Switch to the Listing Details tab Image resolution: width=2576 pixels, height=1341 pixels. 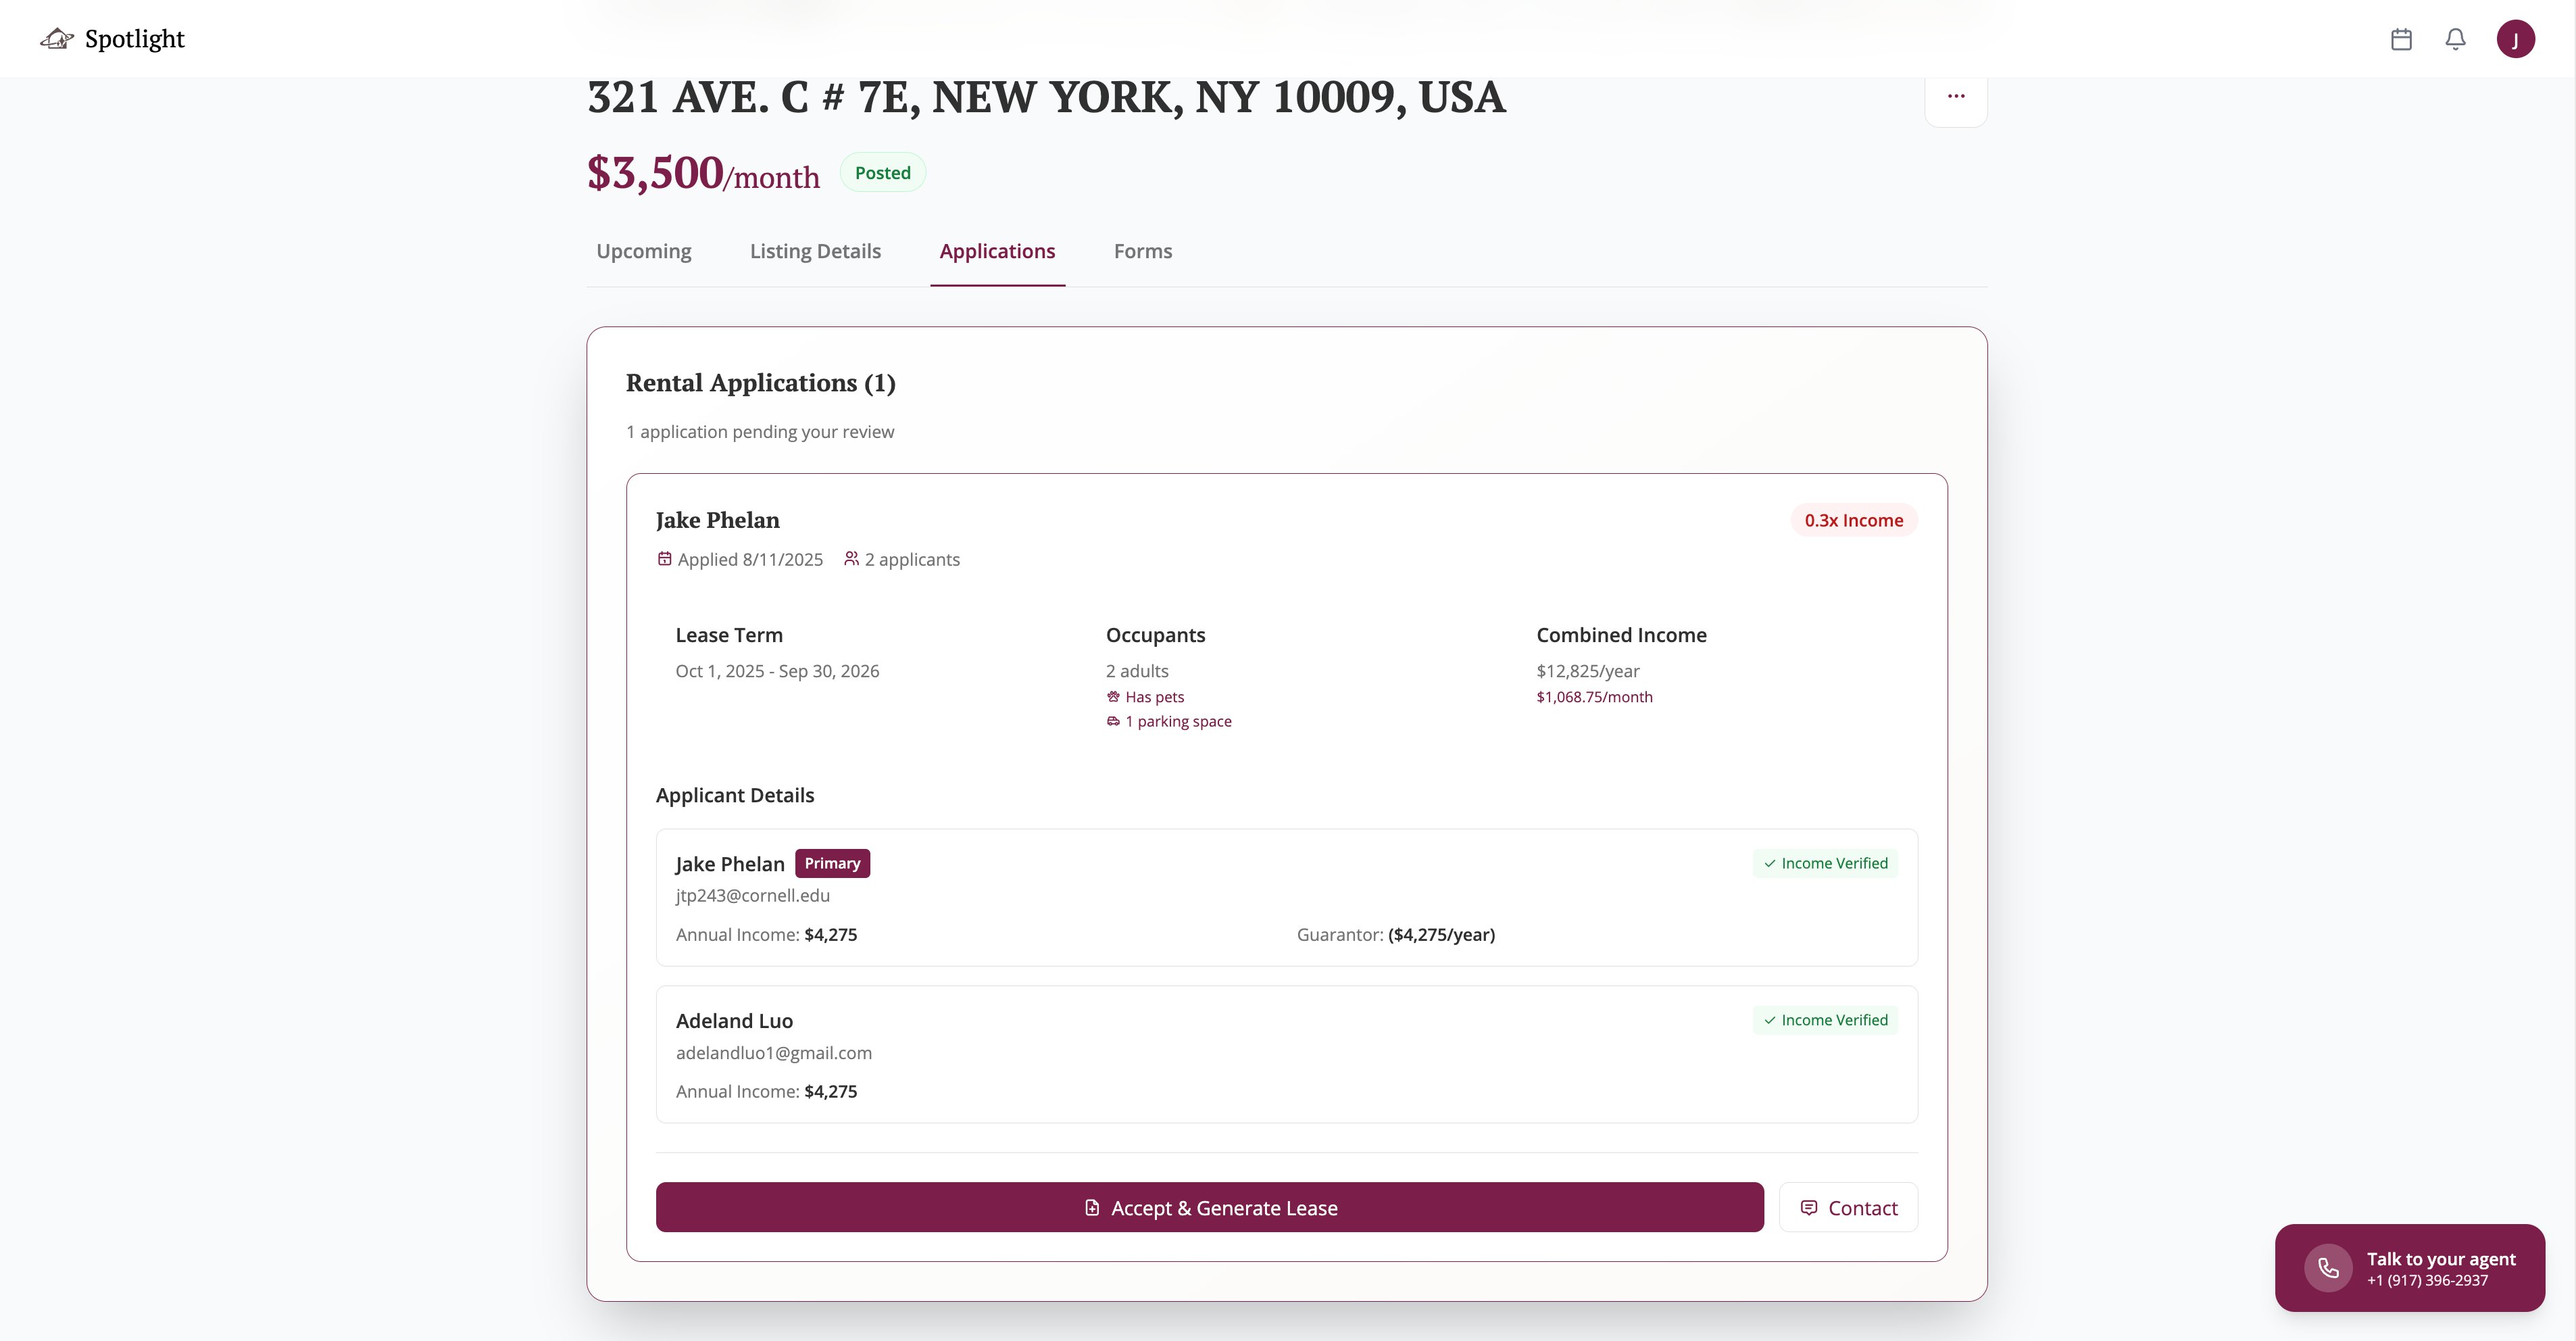[x=815, y=251]
